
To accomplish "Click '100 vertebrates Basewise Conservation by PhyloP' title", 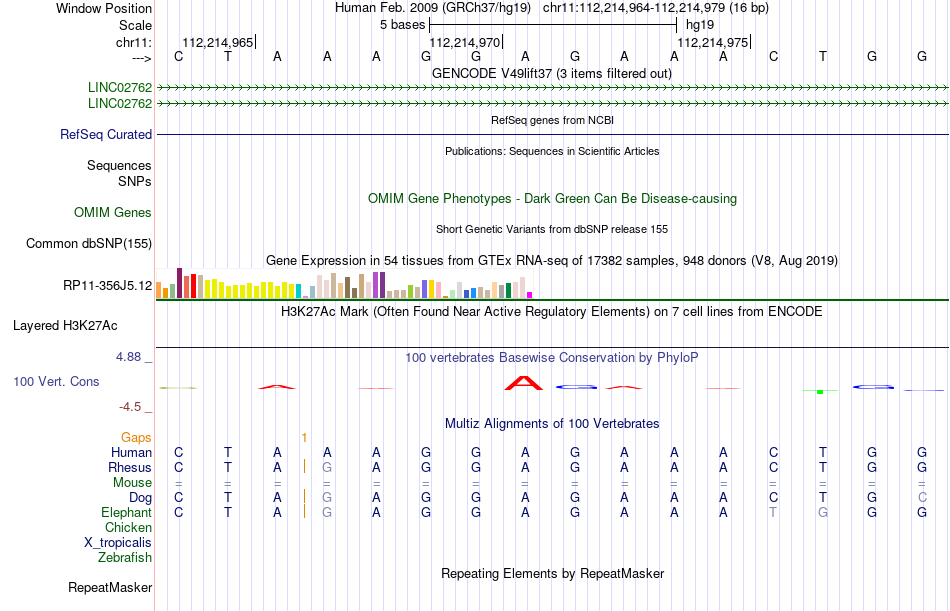I will coord(552,358).
